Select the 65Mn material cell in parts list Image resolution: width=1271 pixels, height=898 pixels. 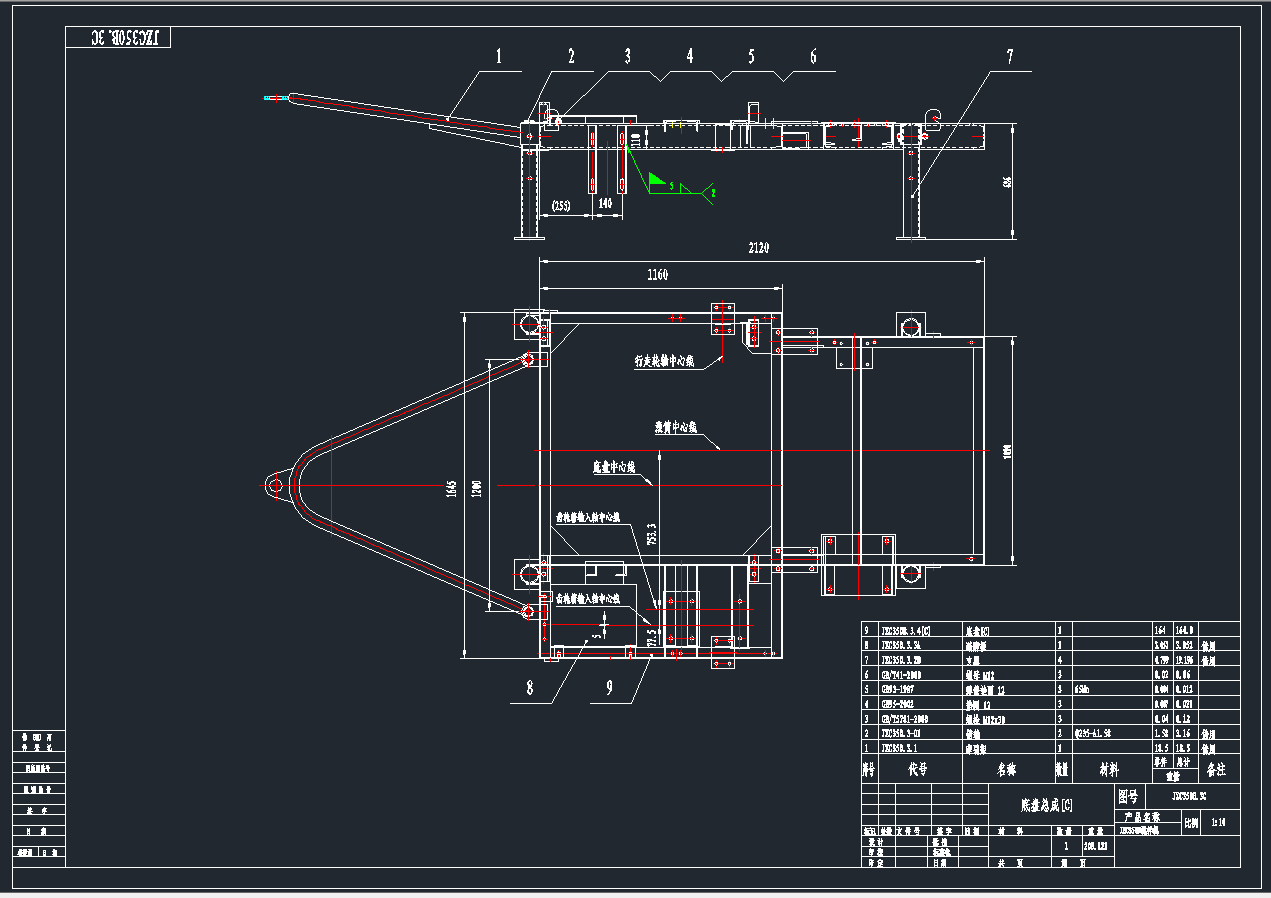[x=1084, y=688]
